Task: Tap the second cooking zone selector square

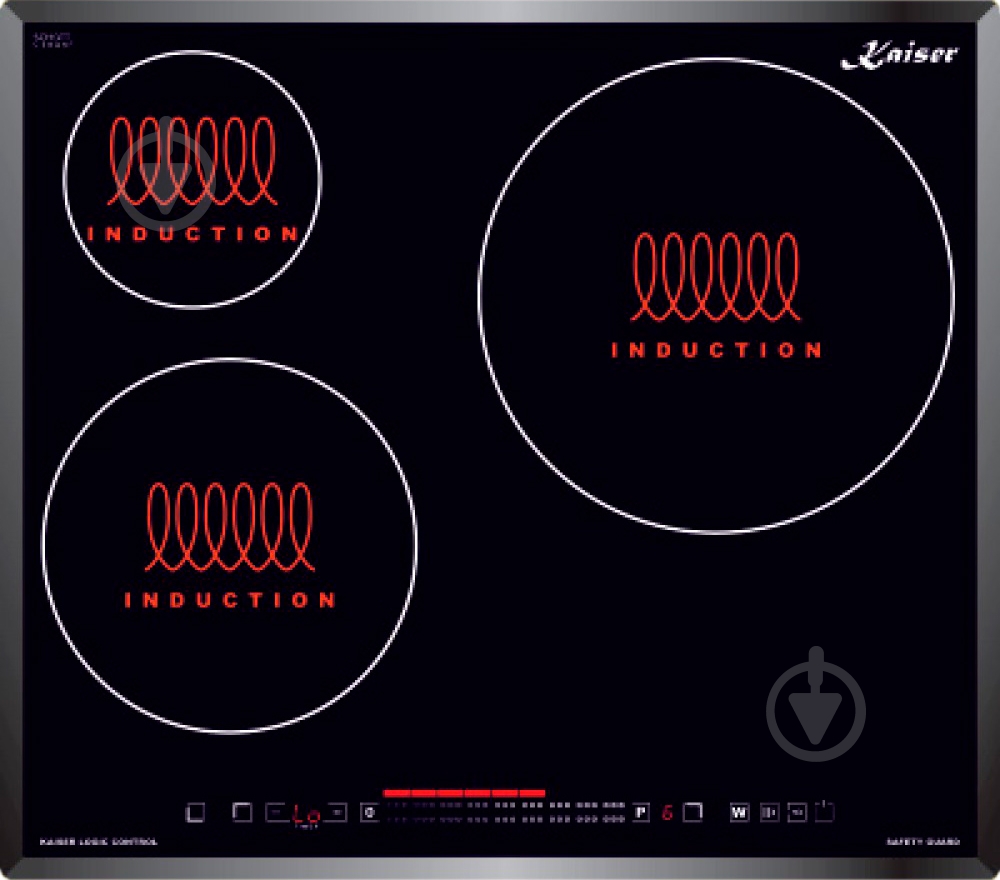Action: pos(242,812)
